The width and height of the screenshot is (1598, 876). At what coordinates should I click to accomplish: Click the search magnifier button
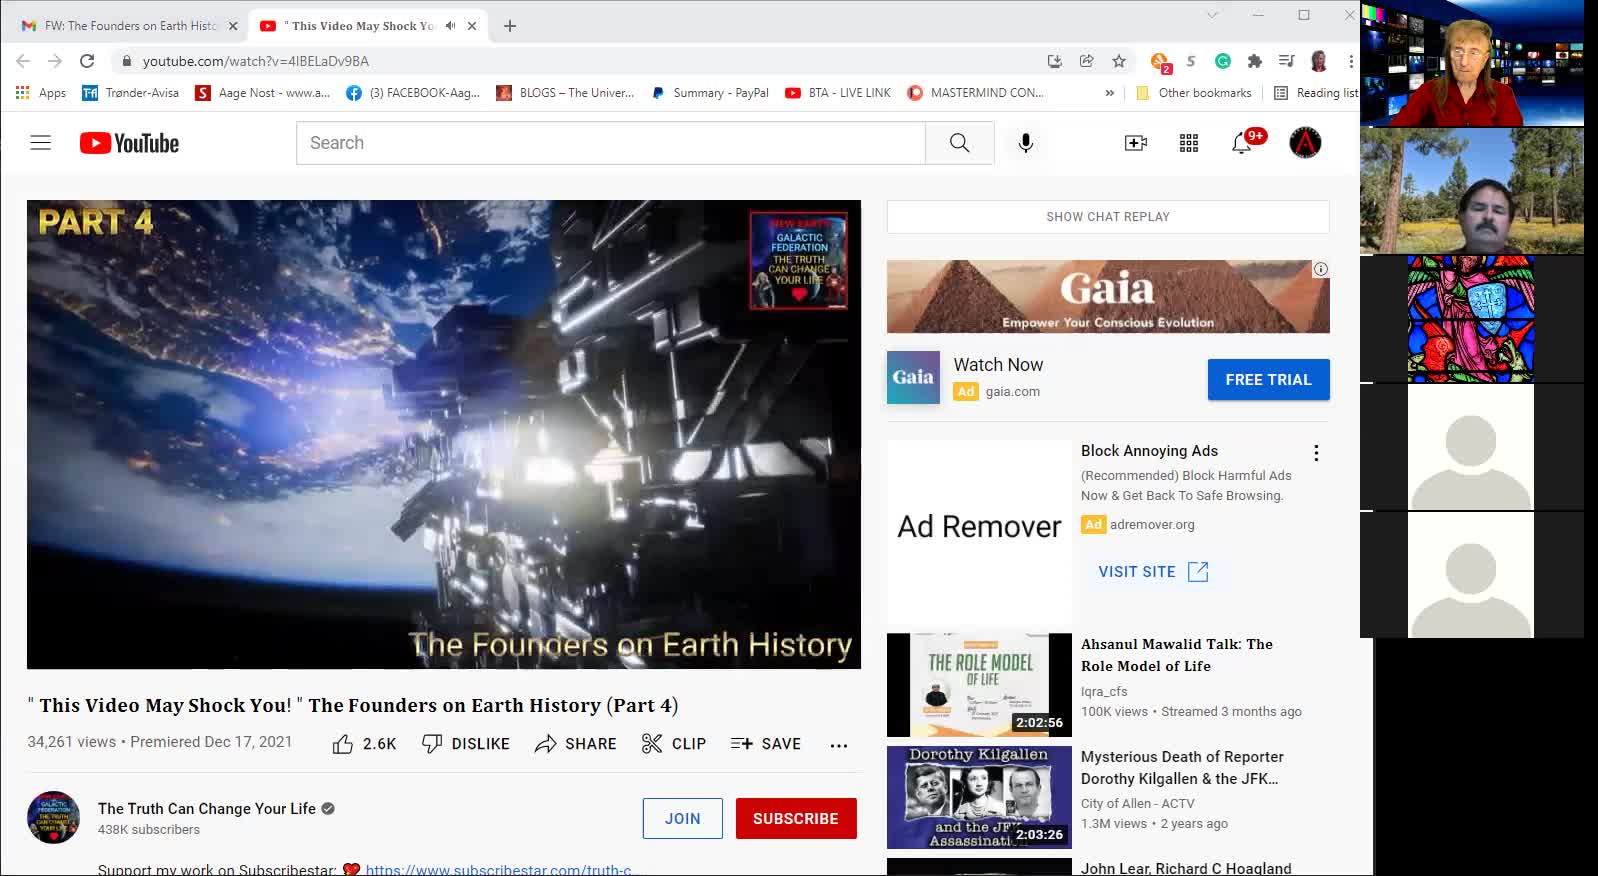[959, 143]
